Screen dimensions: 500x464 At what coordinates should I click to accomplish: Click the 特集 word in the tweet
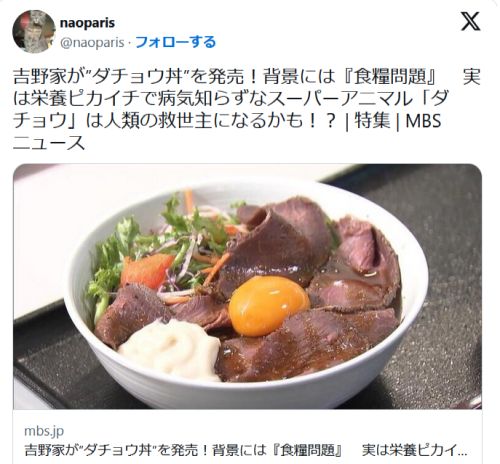click(372, 121)
